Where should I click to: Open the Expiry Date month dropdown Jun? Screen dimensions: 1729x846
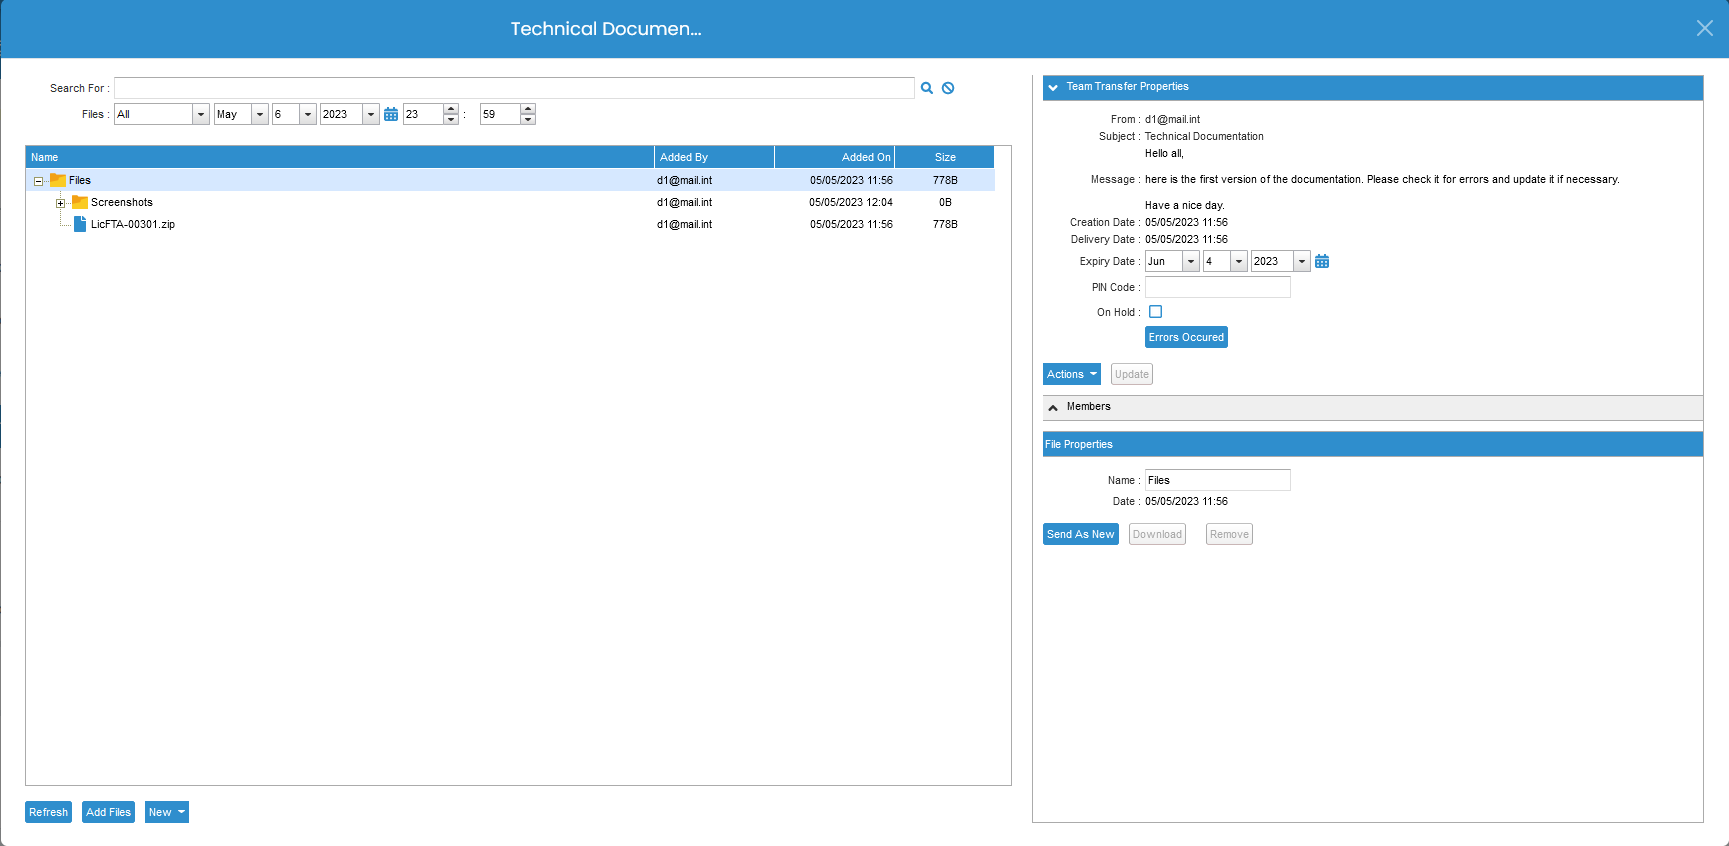point(1191,261)
